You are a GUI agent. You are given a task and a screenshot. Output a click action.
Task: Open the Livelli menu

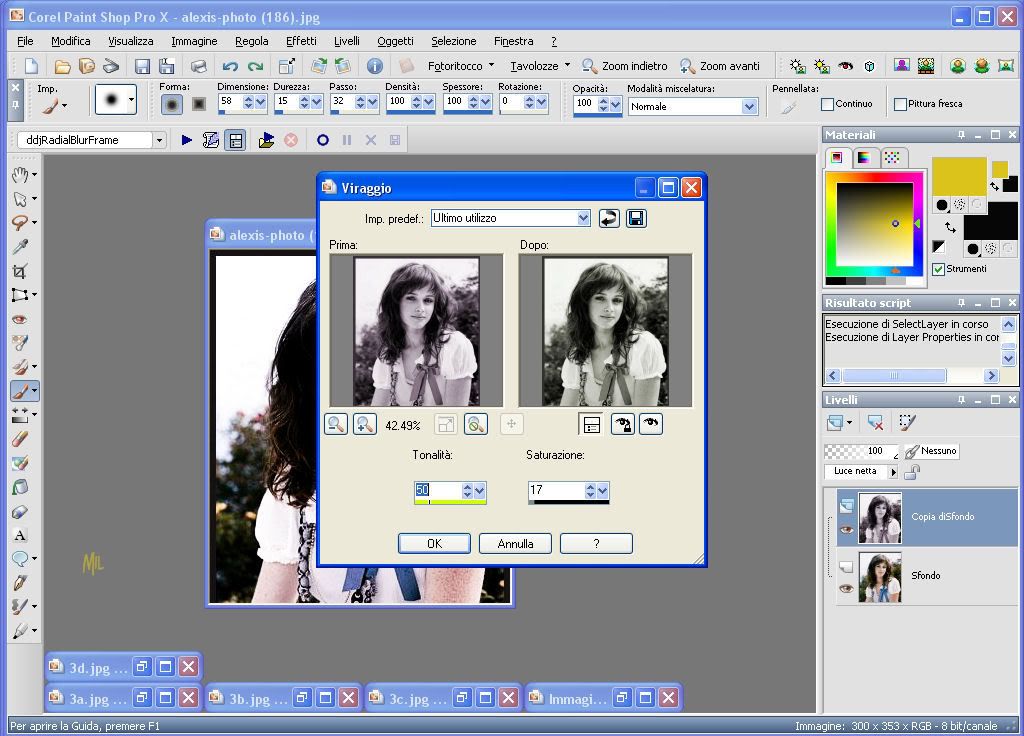click(x=347, y=41)
